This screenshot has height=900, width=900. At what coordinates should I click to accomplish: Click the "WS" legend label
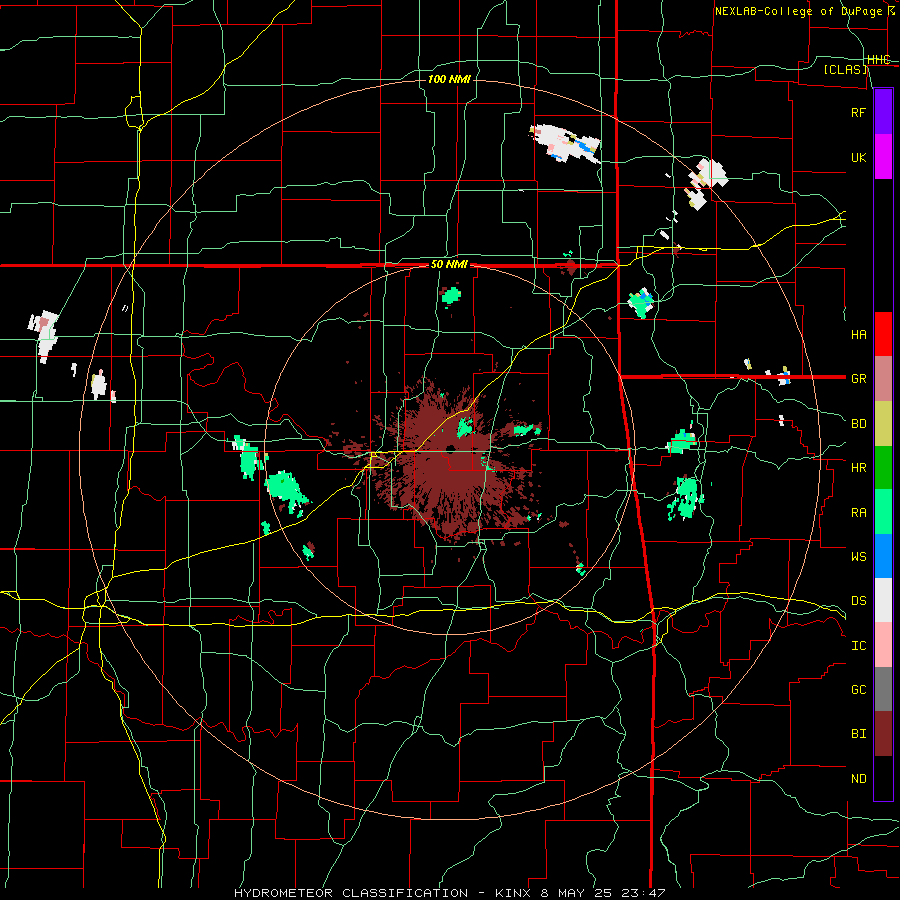[x=858, y=557]
